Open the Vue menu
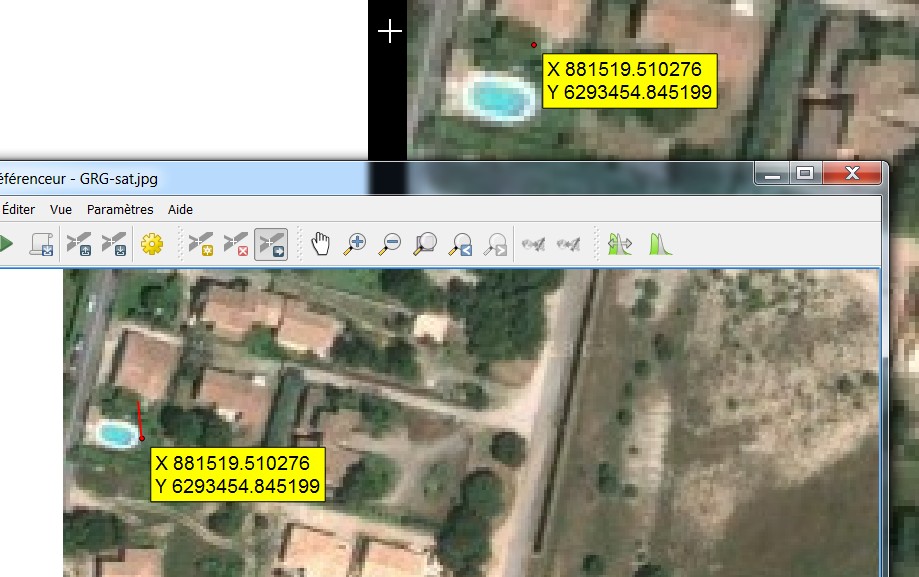Screen dimensions: 919x577 61,209
